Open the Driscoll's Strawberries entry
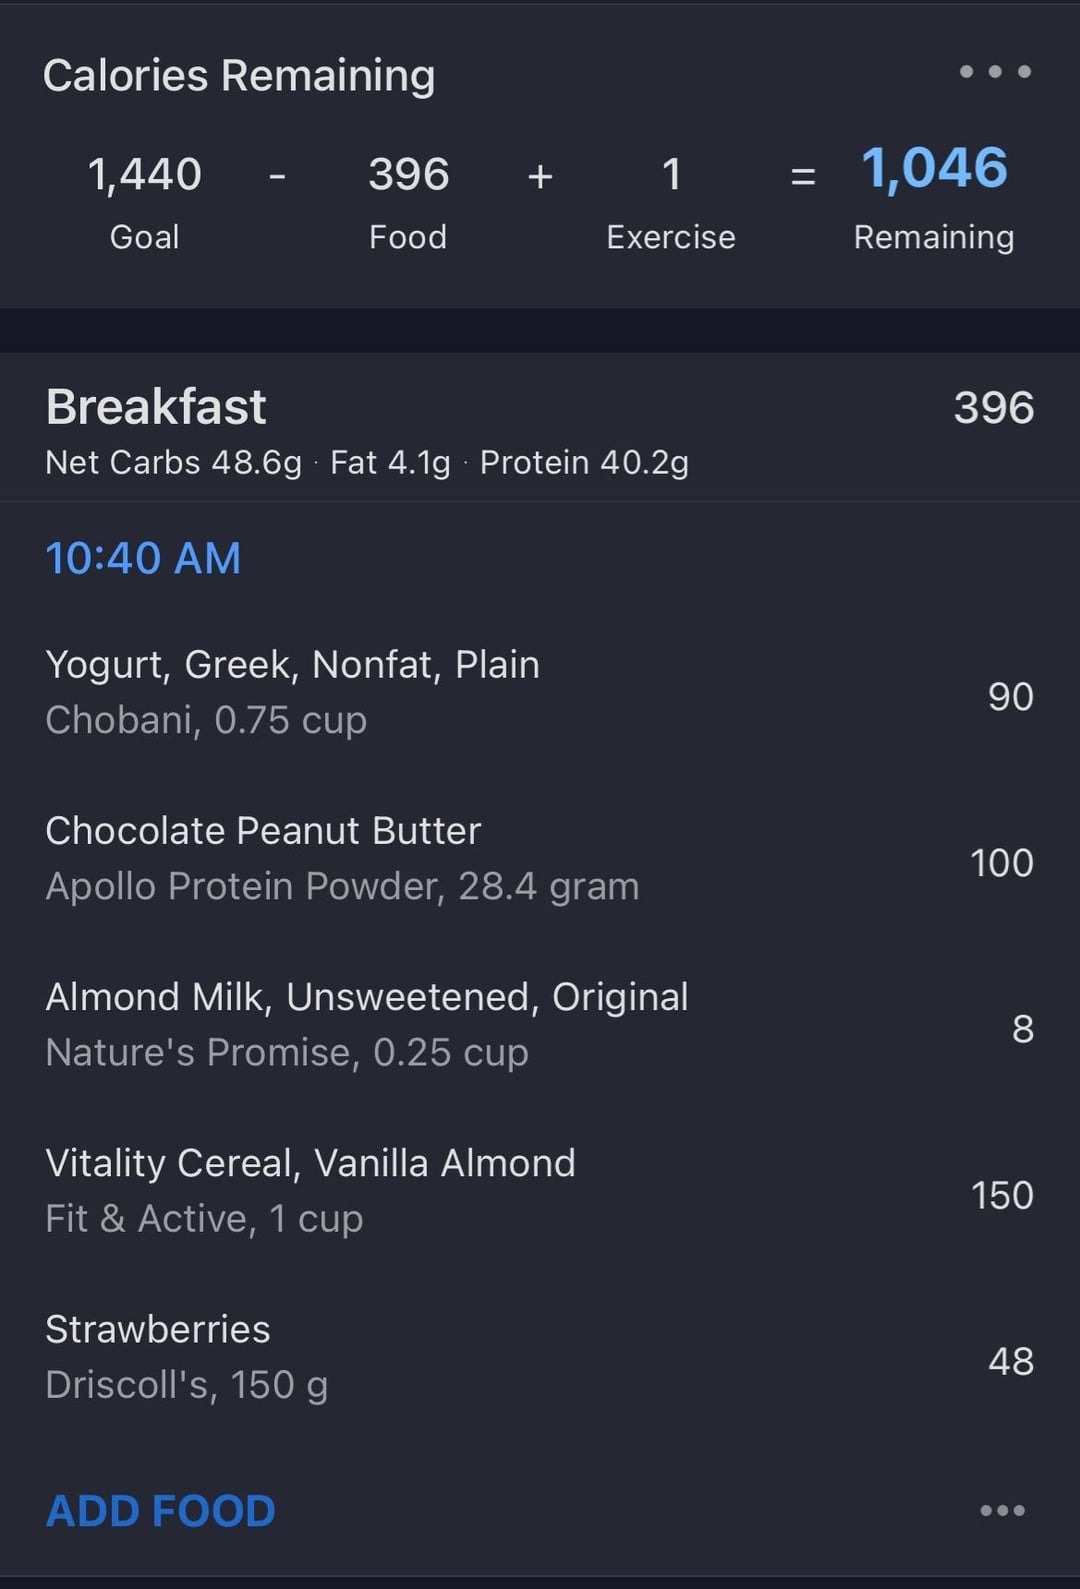Viewport: 1080px width, 1589px height. coord(540,1357)
